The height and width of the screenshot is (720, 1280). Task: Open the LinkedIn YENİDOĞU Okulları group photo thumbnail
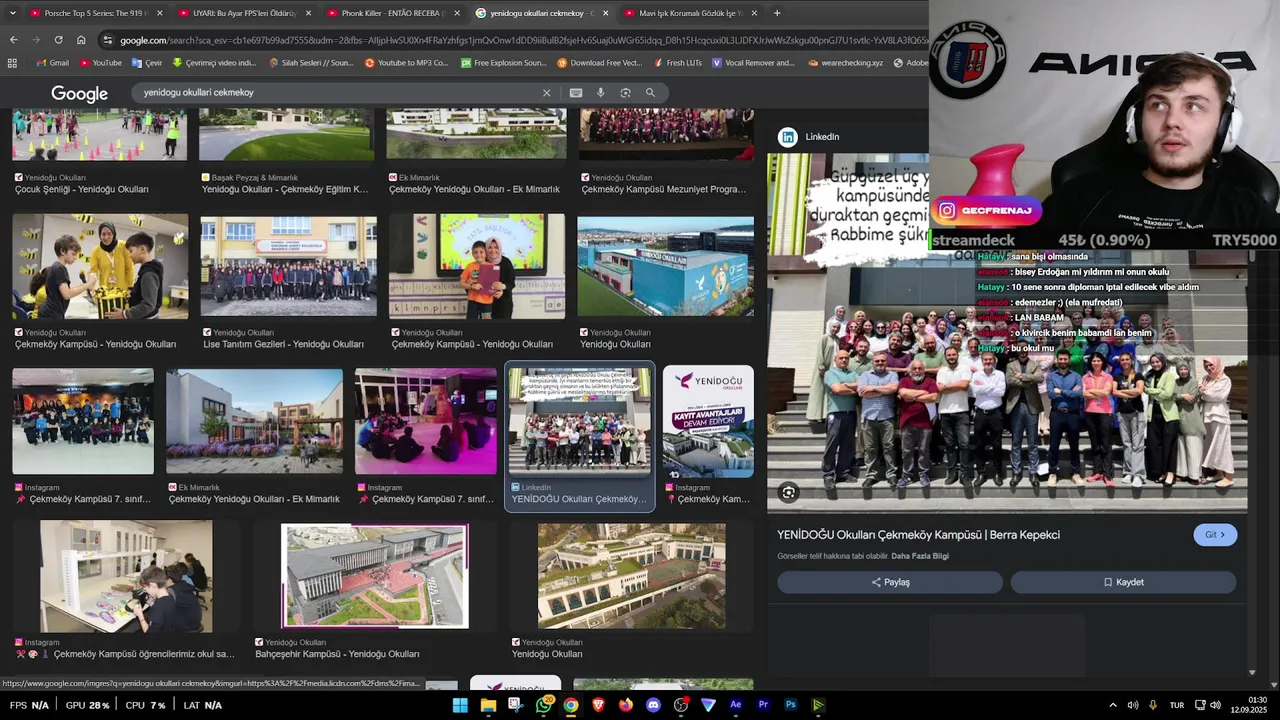(x=579, y=420)
